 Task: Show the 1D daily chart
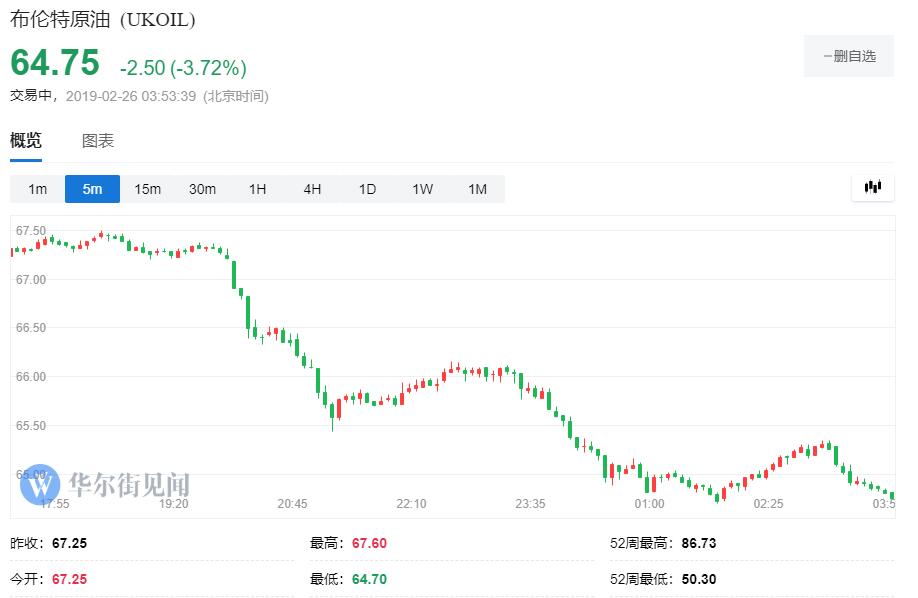click(x=367, y=189)
